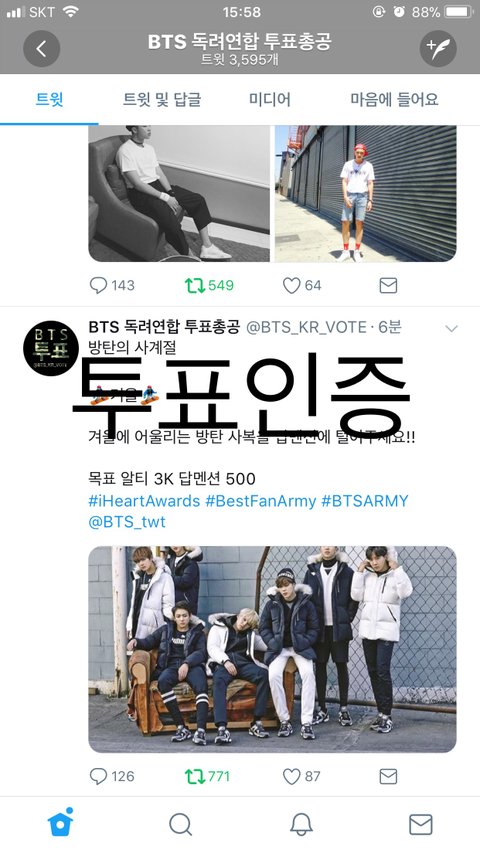View the group winter jackets photo
480x853 pixels.
pos(272,649)
